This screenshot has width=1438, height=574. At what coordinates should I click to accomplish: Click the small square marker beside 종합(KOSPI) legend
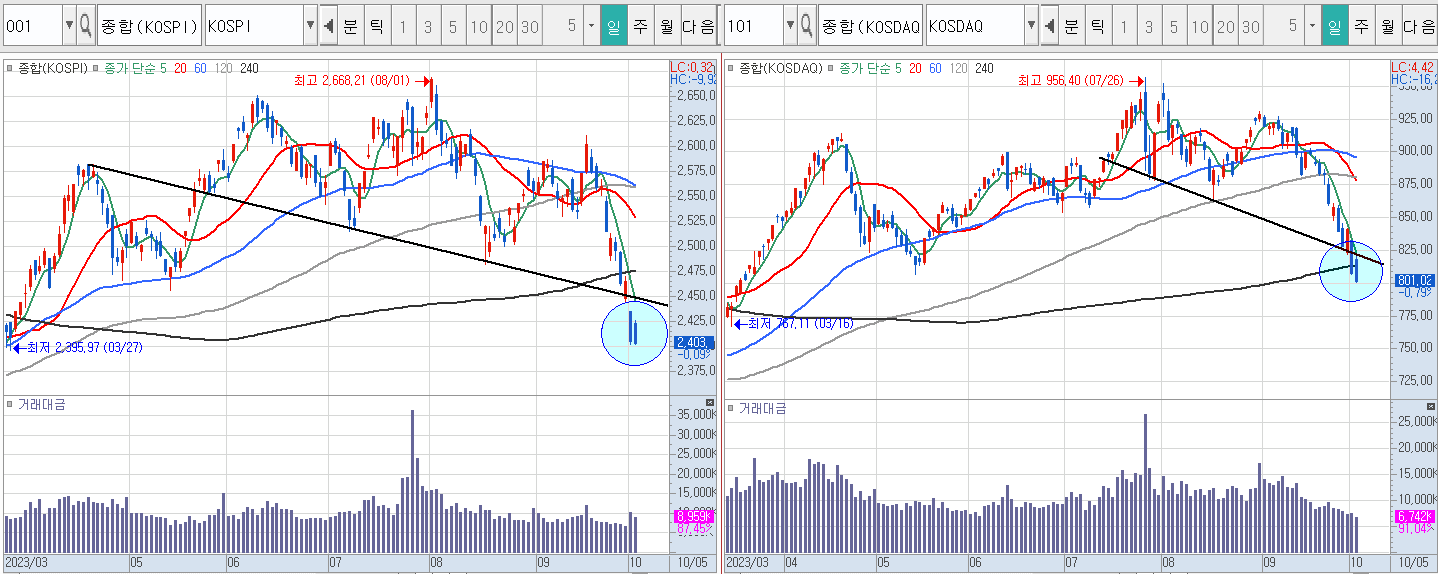coord(9,69)
